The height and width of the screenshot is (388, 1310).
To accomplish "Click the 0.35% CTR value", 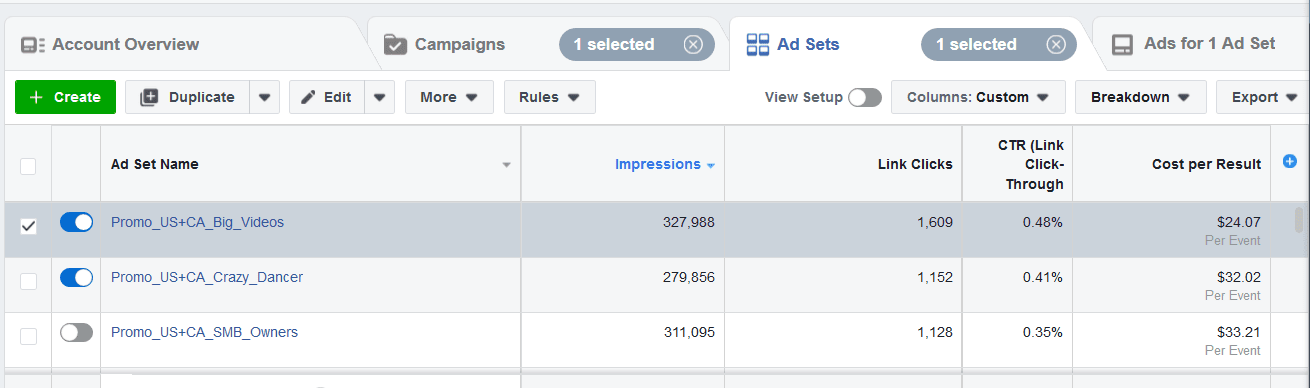I will (x=1042, y=332).
